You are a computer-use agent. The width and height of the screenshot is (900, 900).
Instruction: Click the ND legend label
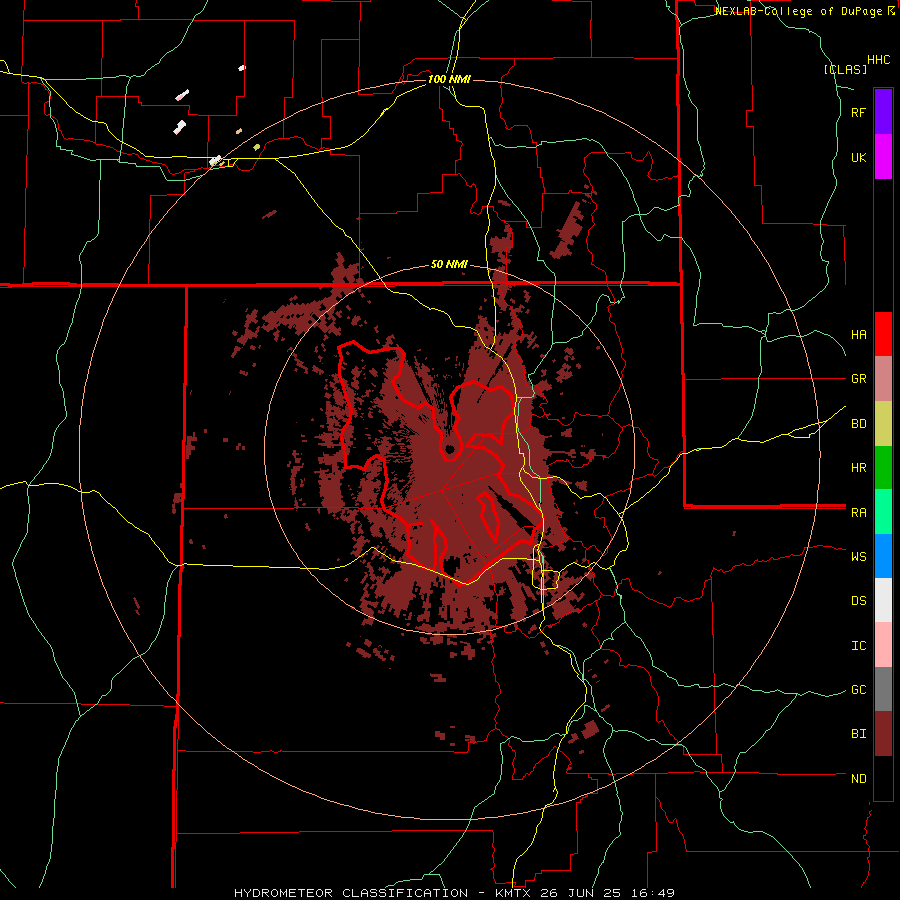[x=858, y=778]
